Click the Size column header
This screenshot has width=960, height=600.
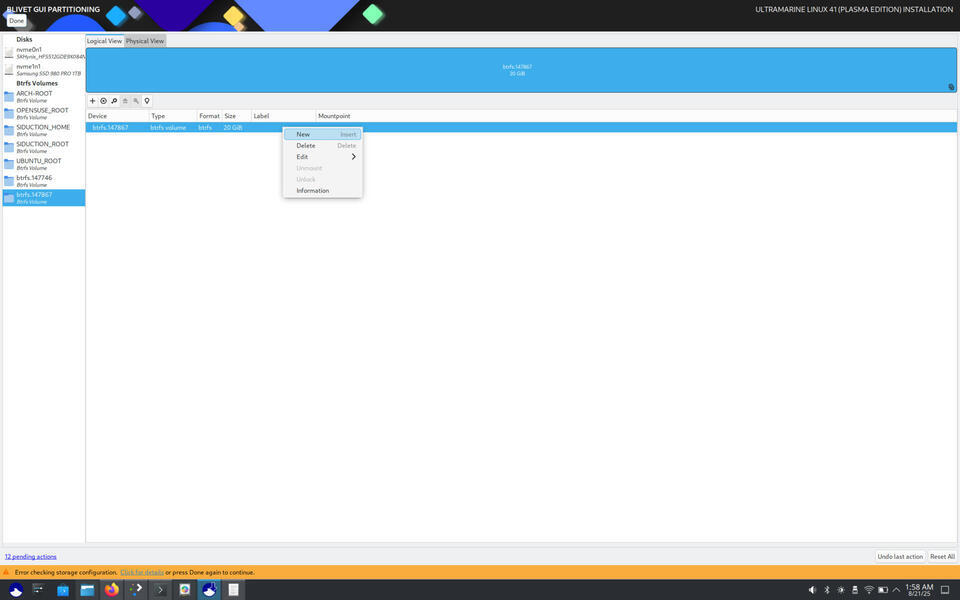pyautogui.click(x=236, y=116)
